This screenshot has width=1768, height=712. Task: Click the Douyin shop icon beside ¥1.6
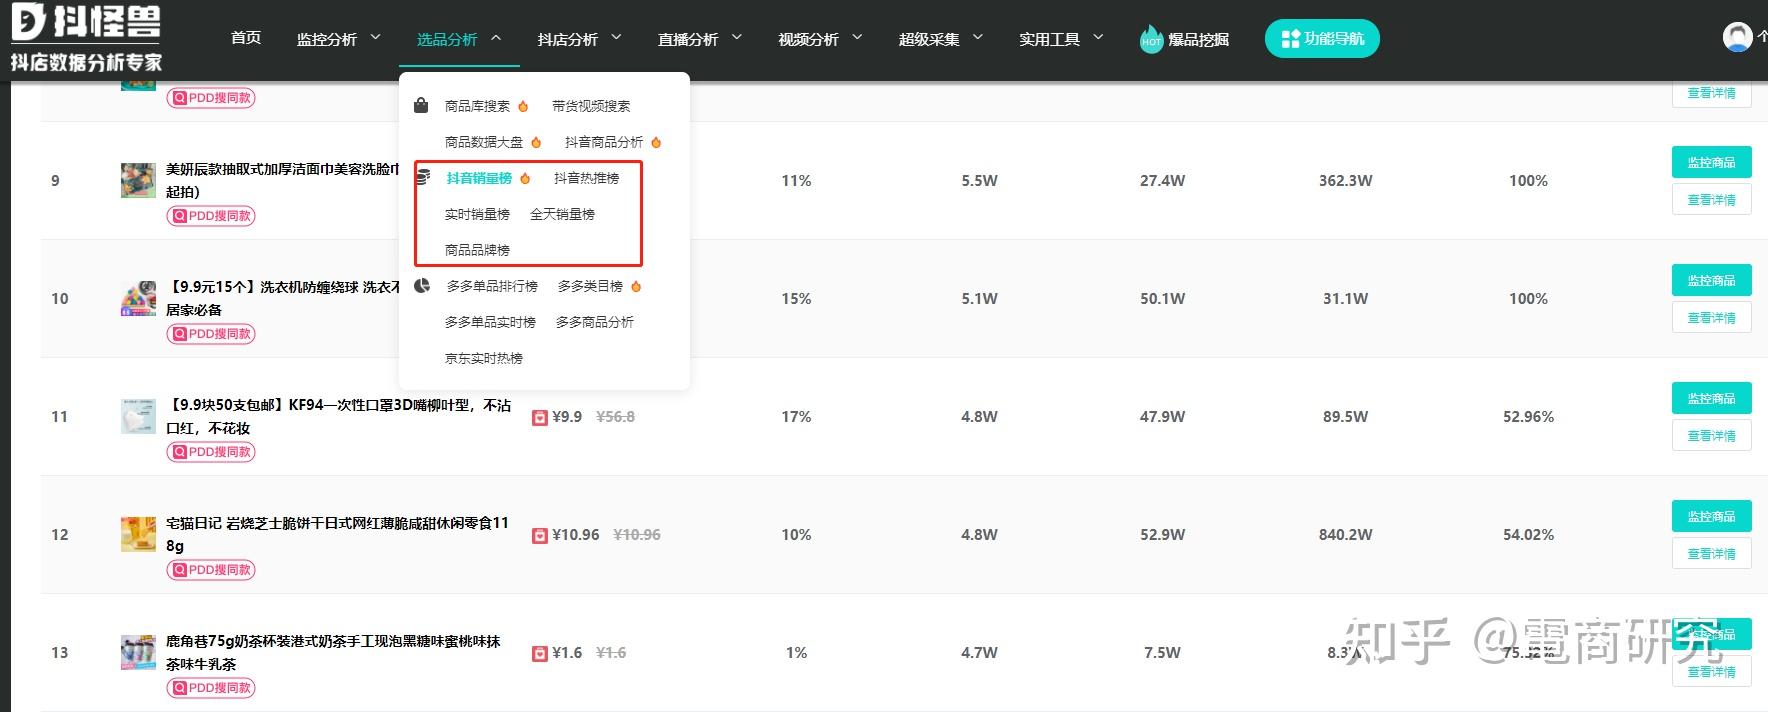(540, 653)
